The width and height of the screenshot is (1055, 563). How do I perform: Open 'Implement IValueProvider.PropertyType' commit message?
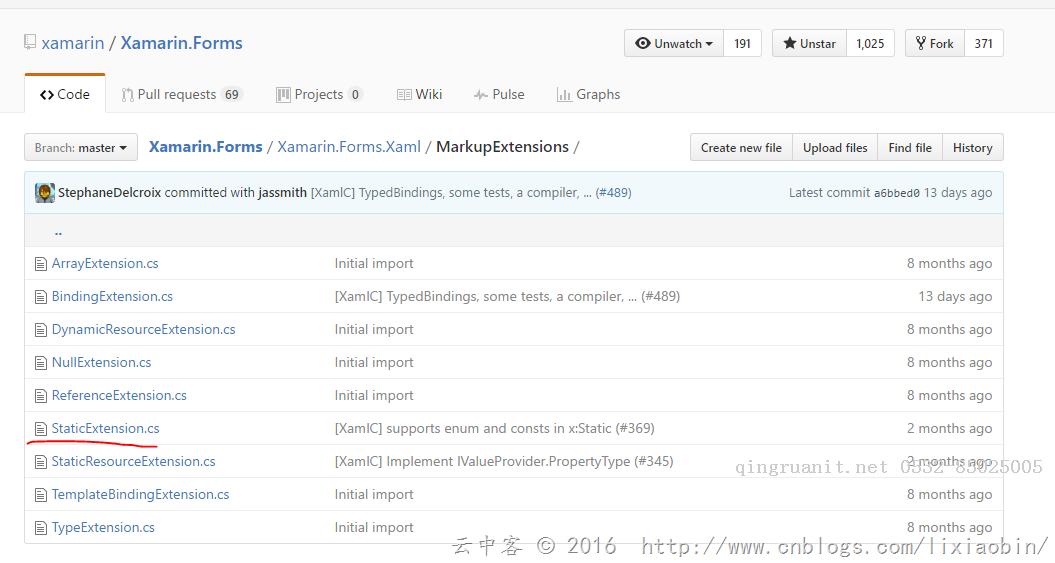tap(504, 461)
